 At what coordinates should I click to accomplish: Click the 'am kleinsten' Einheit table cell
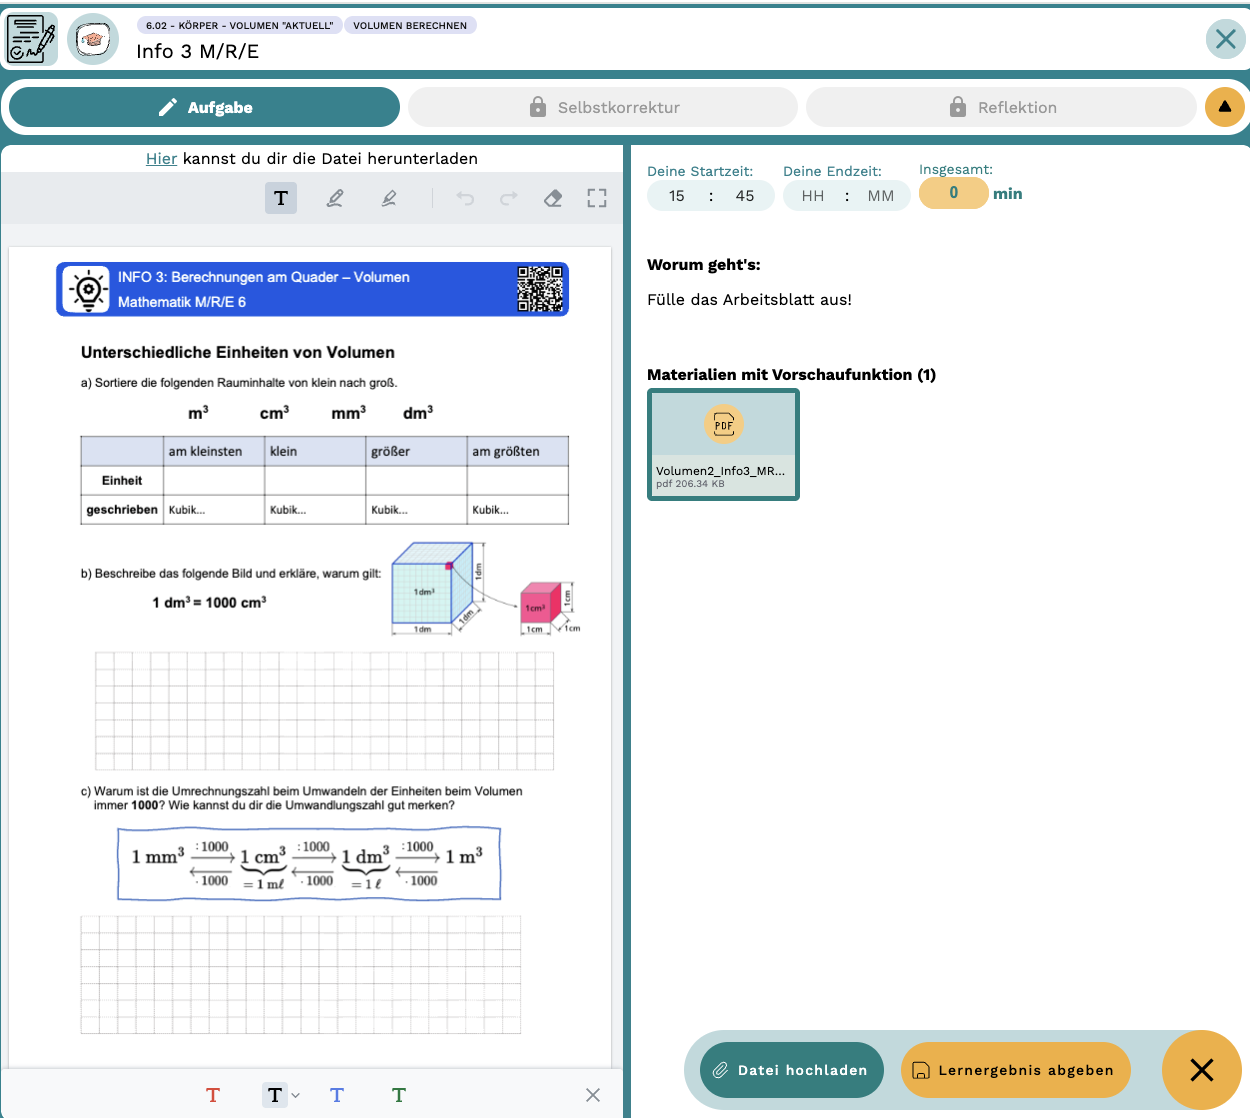click(214, 480)
